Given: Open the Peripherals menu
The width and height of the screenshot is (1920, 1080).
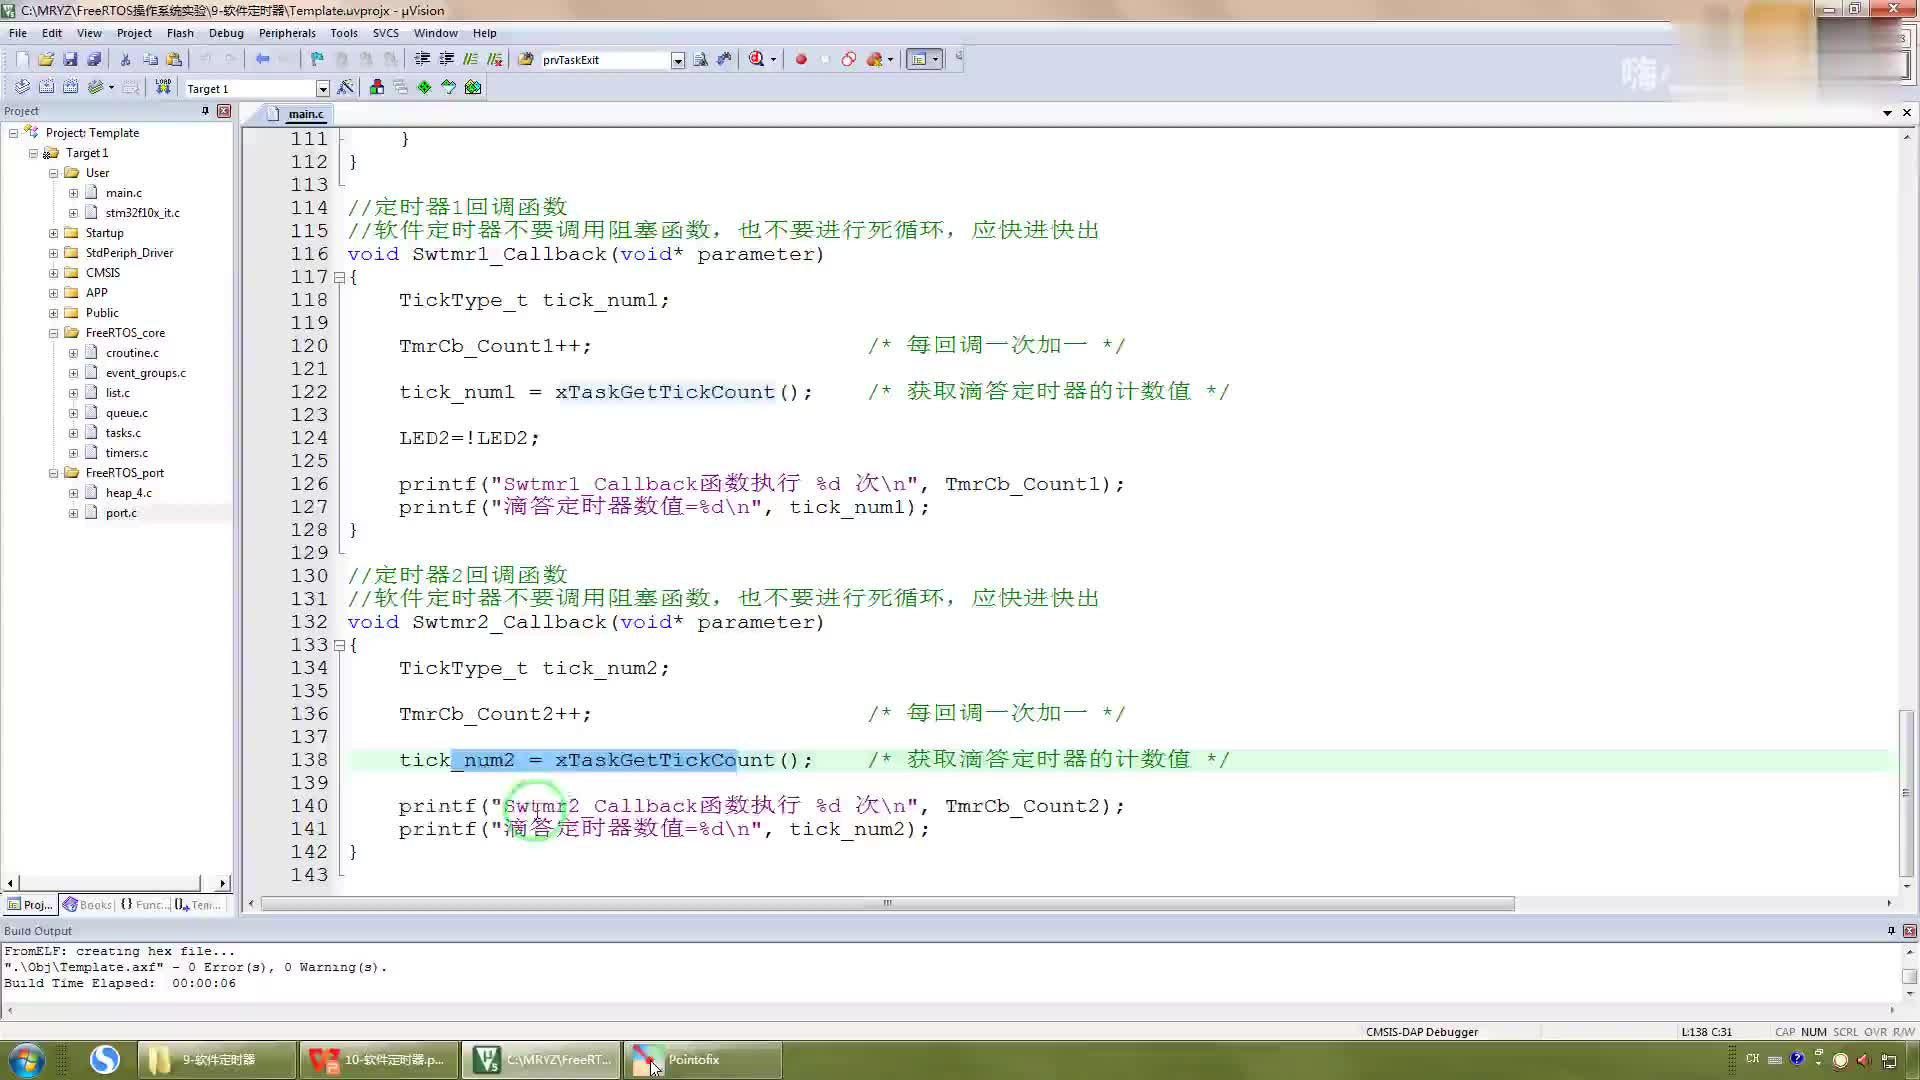Looking at the screenshot, I should [x=287, y=33].
